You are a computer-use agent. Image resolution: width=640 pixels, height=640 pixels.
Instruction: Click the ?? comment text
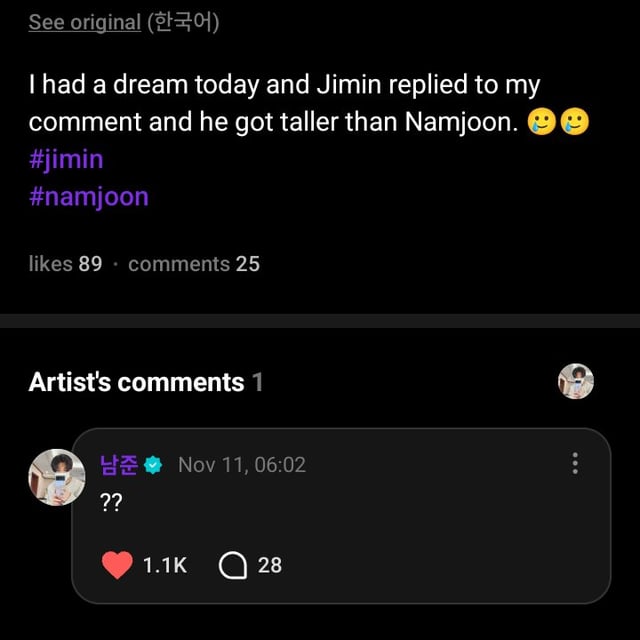(111, 503)
